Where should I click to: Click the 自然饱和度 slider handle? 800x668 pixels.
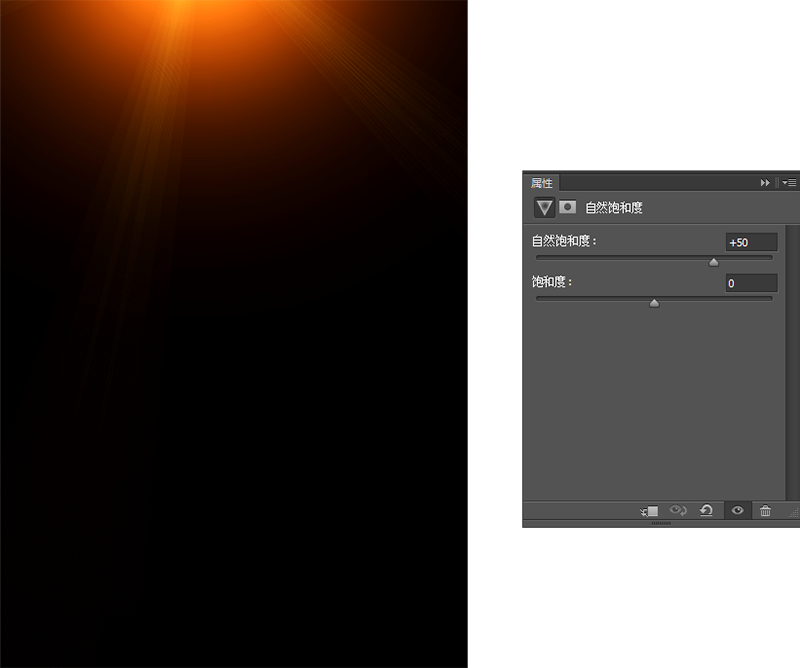pos(714,262)
